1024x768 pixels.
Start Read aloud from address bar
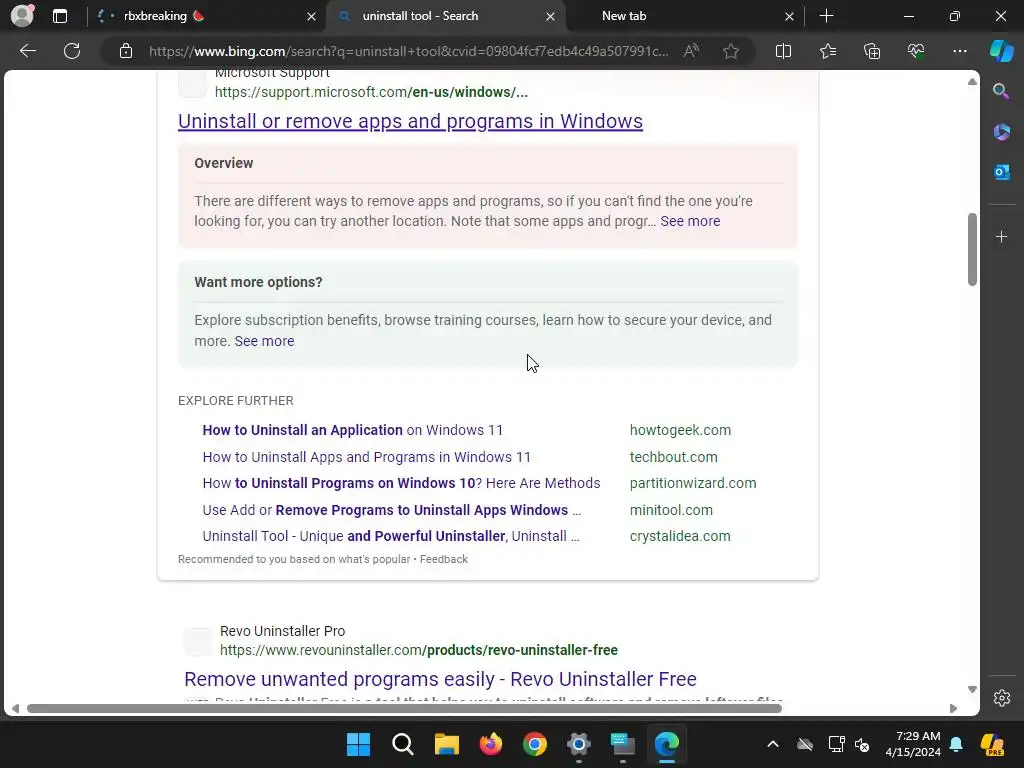692,51
